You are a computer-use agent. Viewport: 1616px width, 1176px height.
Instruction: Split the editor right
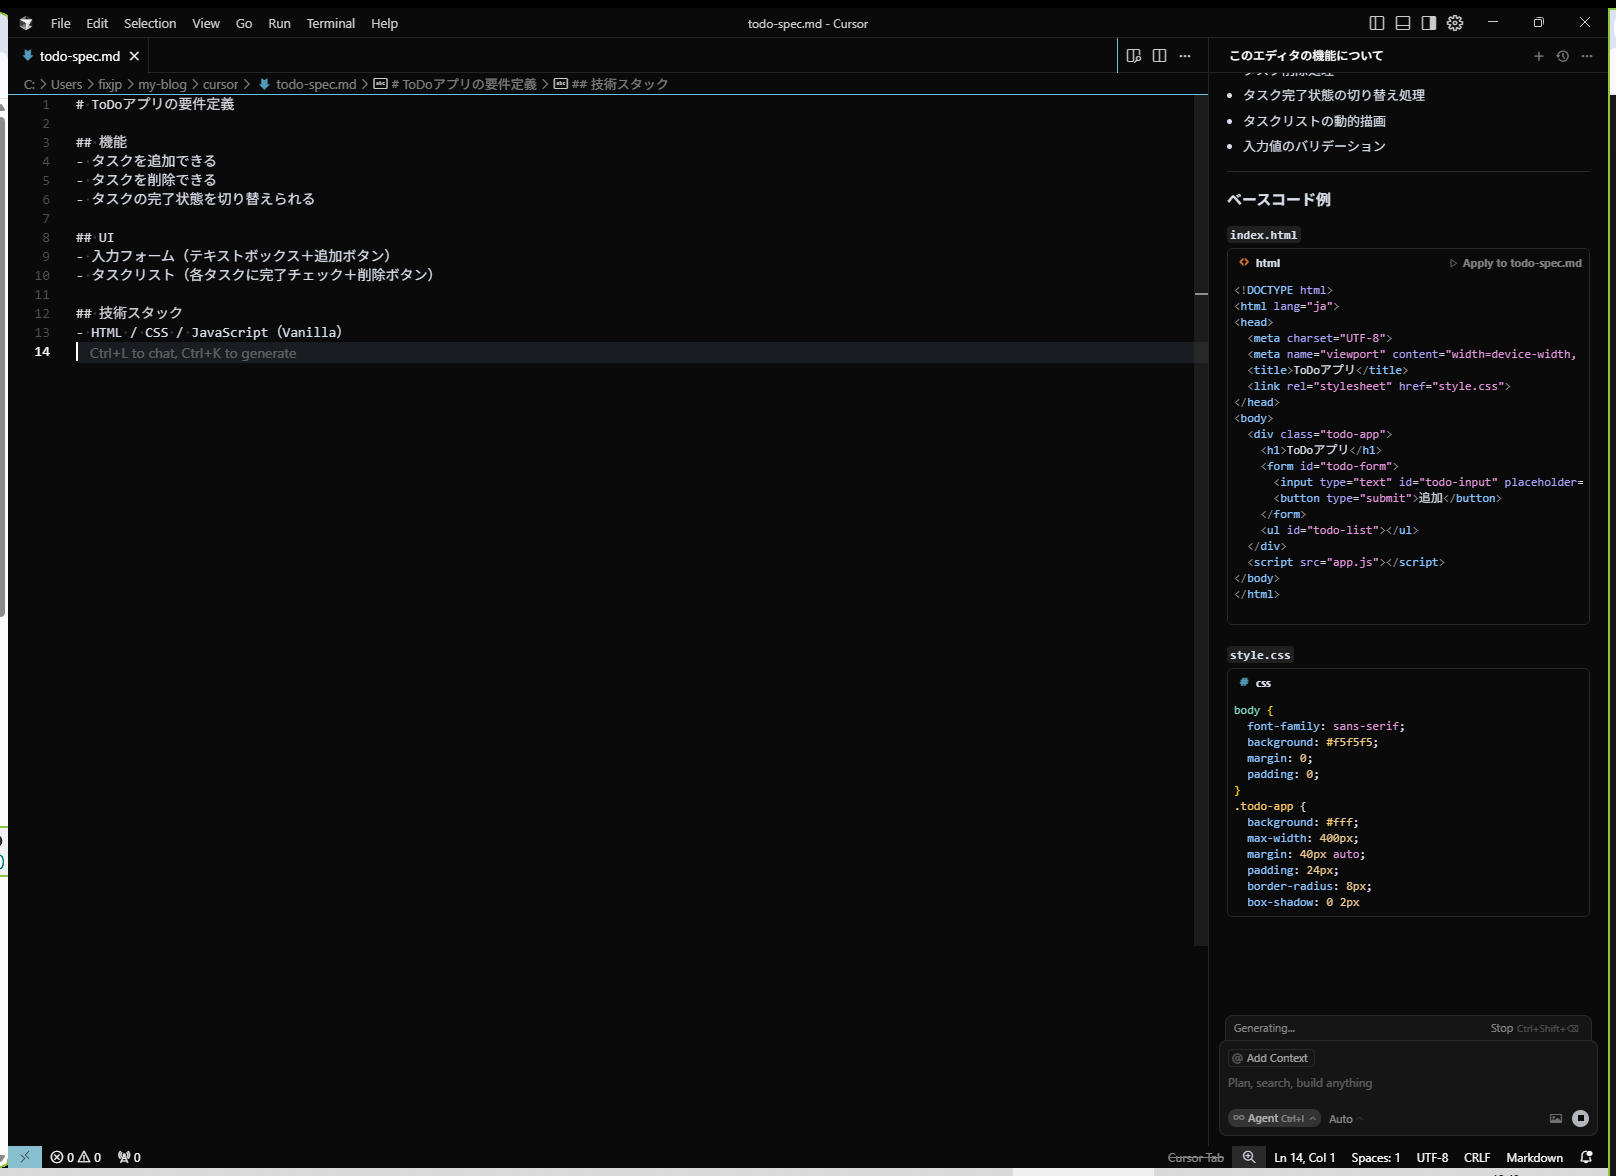[1159, 56]
